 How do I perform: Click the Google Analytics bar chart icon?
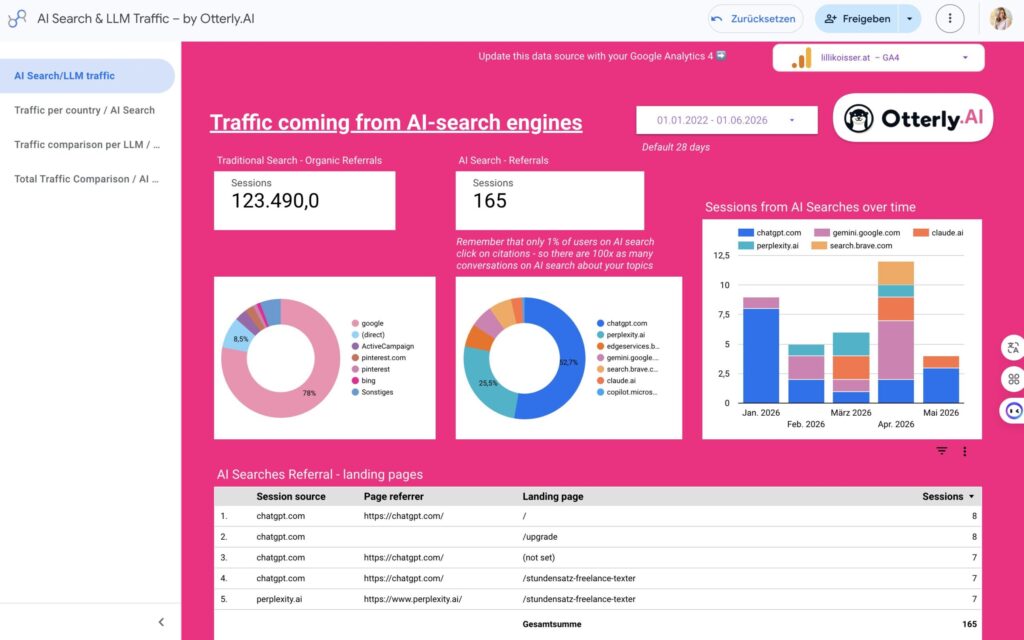801,58
